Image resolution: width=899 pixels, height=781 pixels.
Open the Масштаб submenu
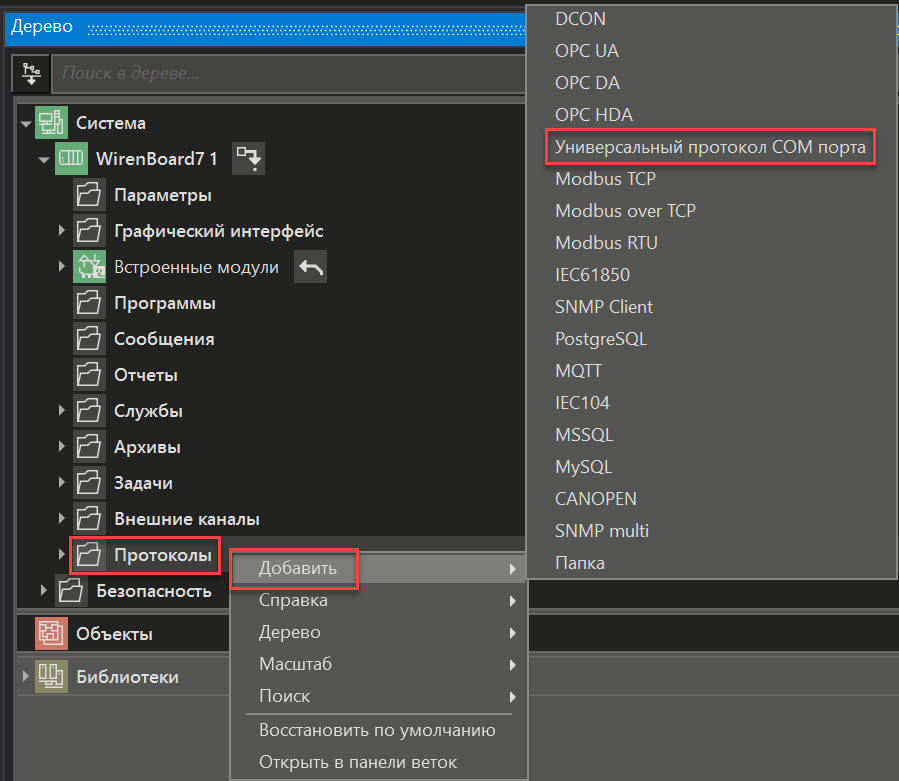[x=378, y=665]
